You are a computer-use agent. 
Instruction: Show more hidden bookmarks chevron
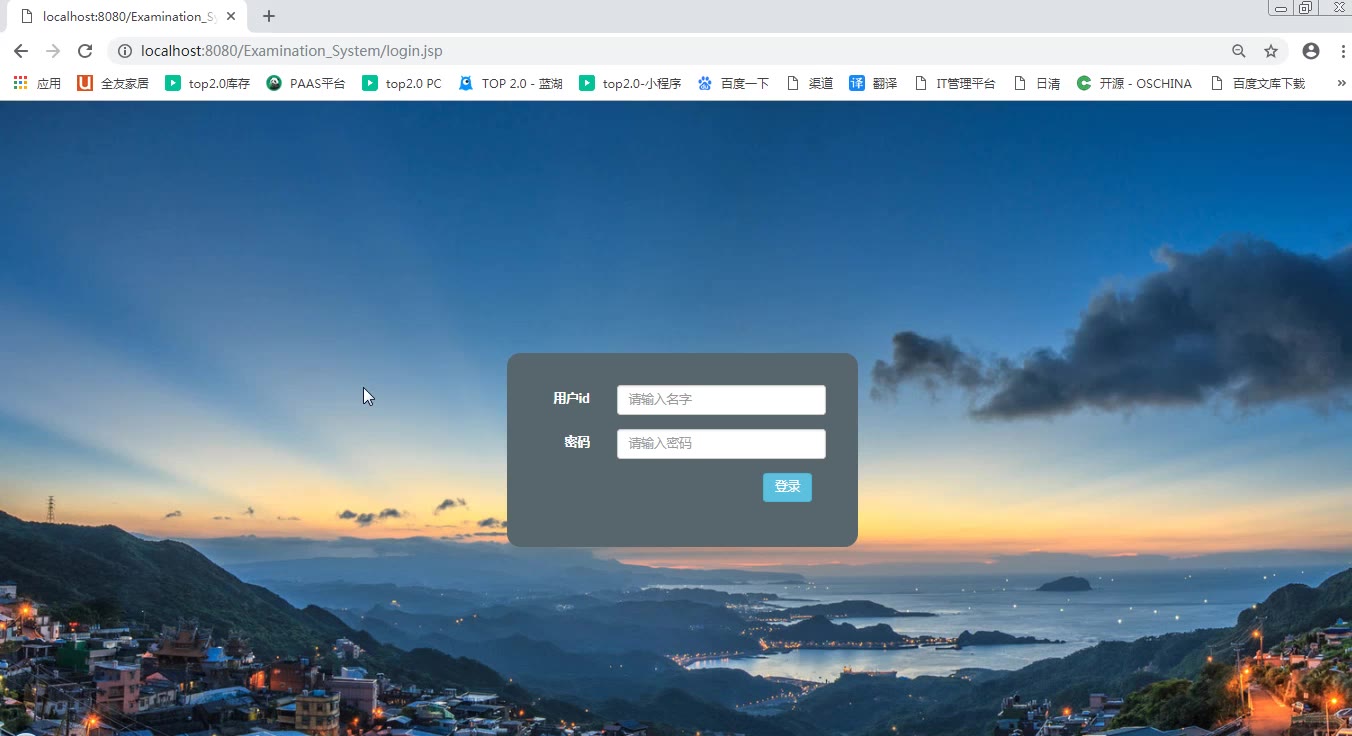tap(1341, 83)
